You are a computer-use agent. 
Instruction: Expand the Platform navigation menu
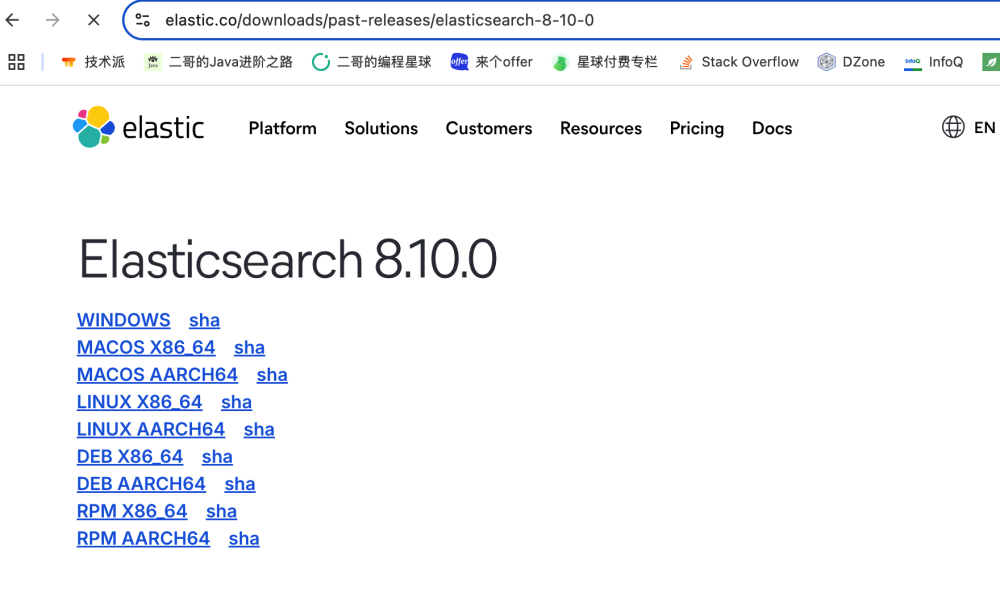click(282, 128)
